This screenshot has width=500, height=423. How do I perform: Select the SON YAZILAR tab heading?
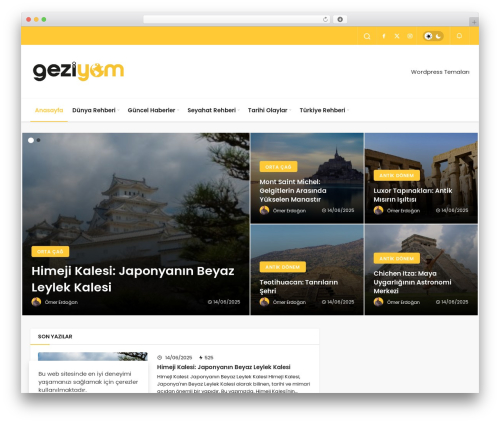55,337
